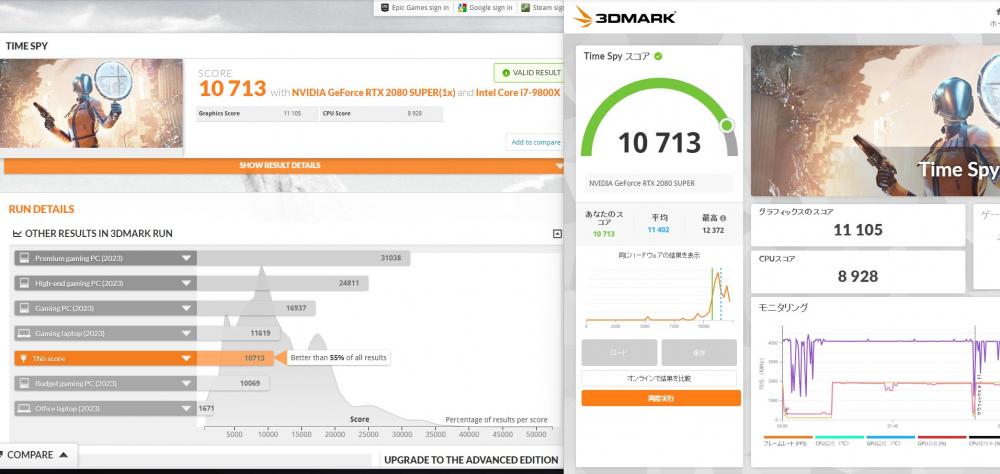Image resolution: width=1000 pixels, height=474 pixels.
Task: Click the score gauge knob on green arc
Action: (x=726, y=125)
